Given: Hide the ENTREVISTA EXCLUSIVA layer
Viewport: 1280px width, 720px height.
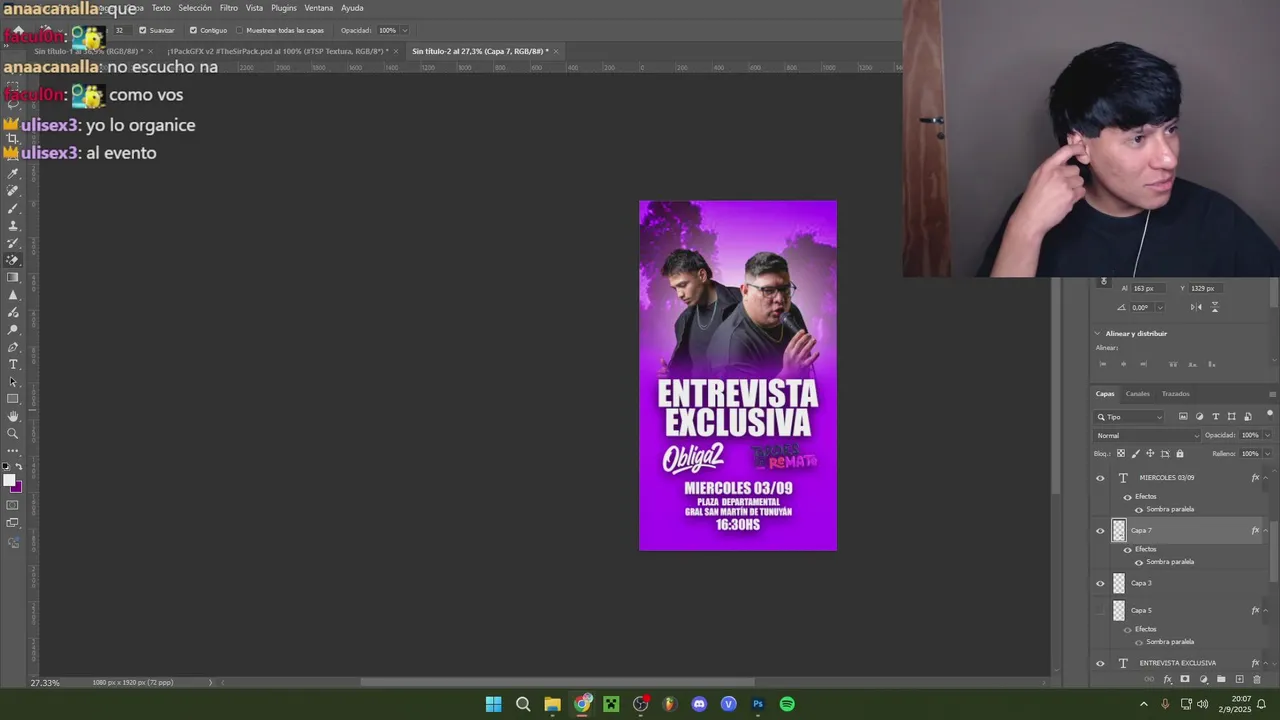Looking at the screenshot, I should coord(1100,663).
